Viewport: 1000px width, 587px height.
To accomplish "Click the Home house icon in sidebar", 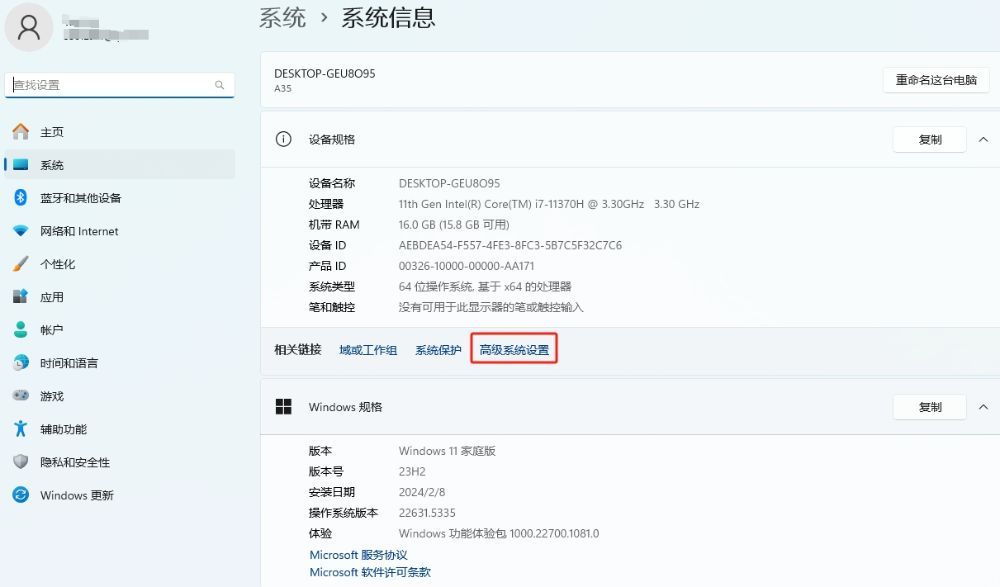I will pos(20,131).
